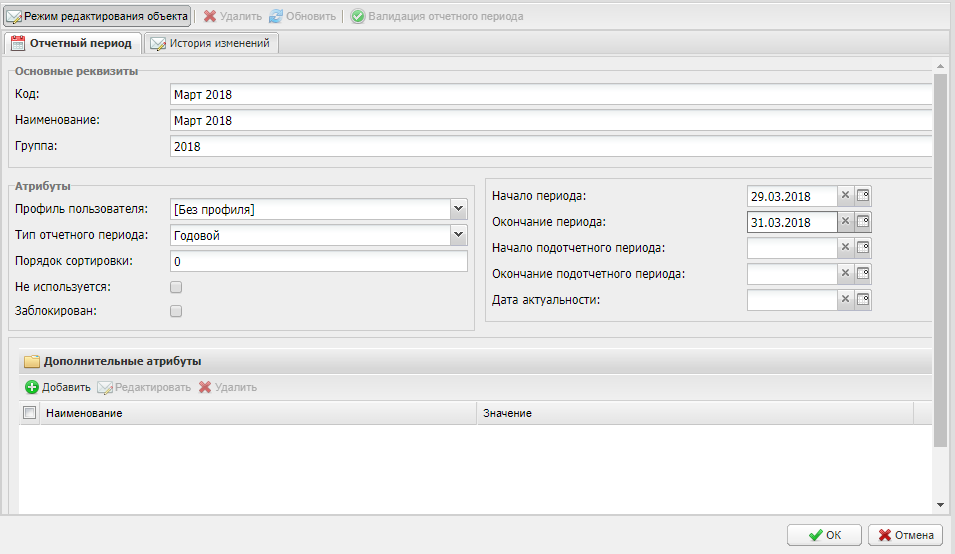Open the Тип отчетного периода dropdown
Viewport: 955px width, 554px height.
(458, 235)
